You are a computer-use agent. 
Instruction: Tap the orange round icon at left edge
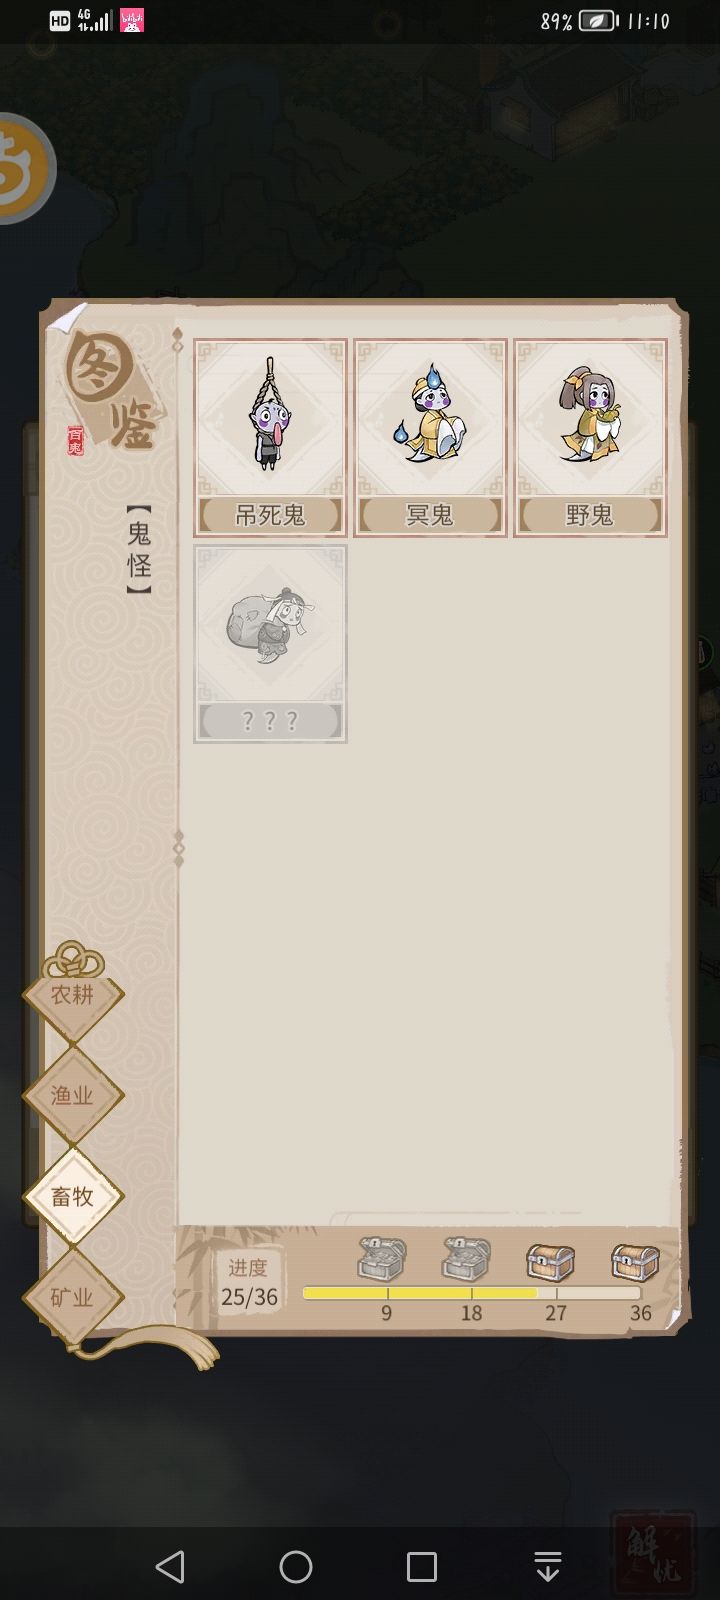(x=24, y=168)
